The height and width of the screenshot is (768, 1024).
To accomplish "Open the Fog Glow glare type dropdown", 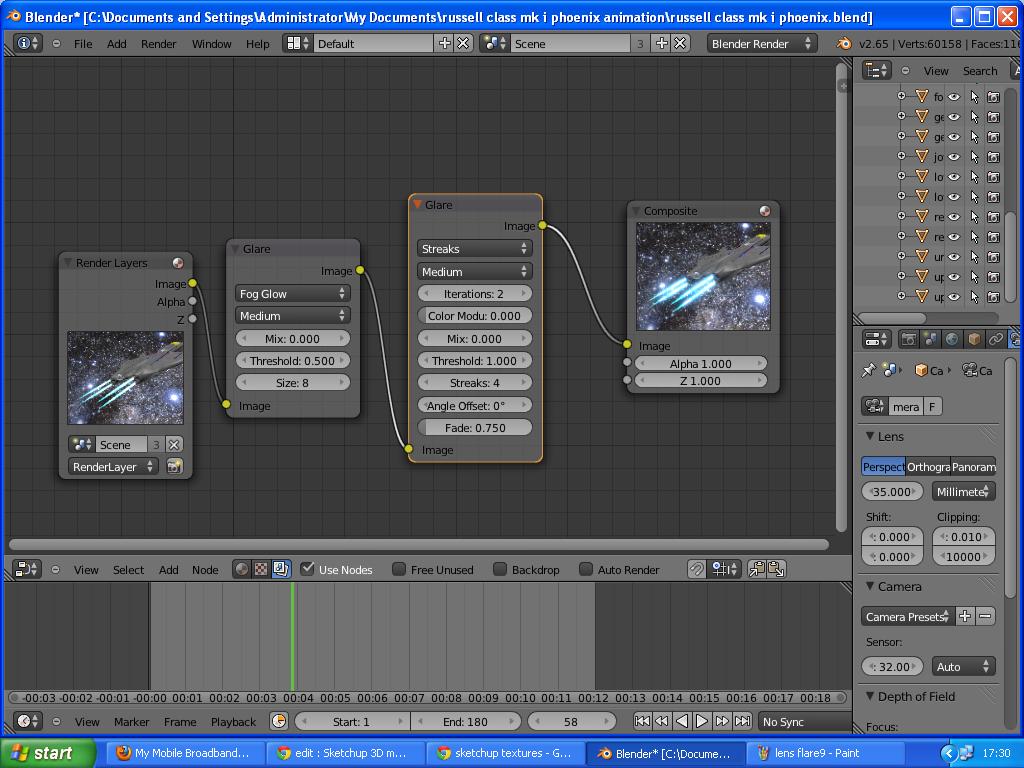I will click(293, 293).
